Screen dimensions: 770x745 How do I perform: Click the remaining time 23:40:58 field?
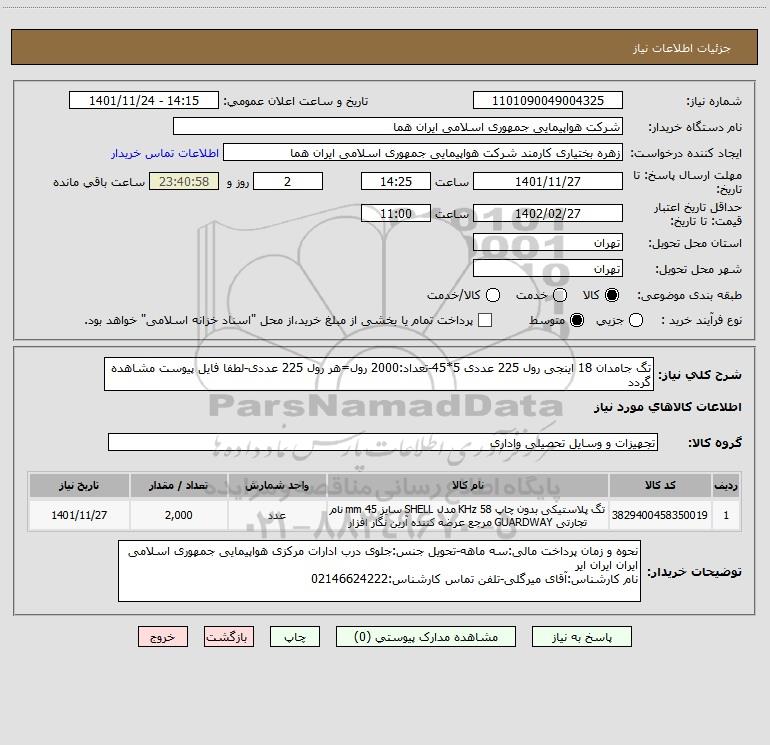pyautogui.click(x=184, y=181)
